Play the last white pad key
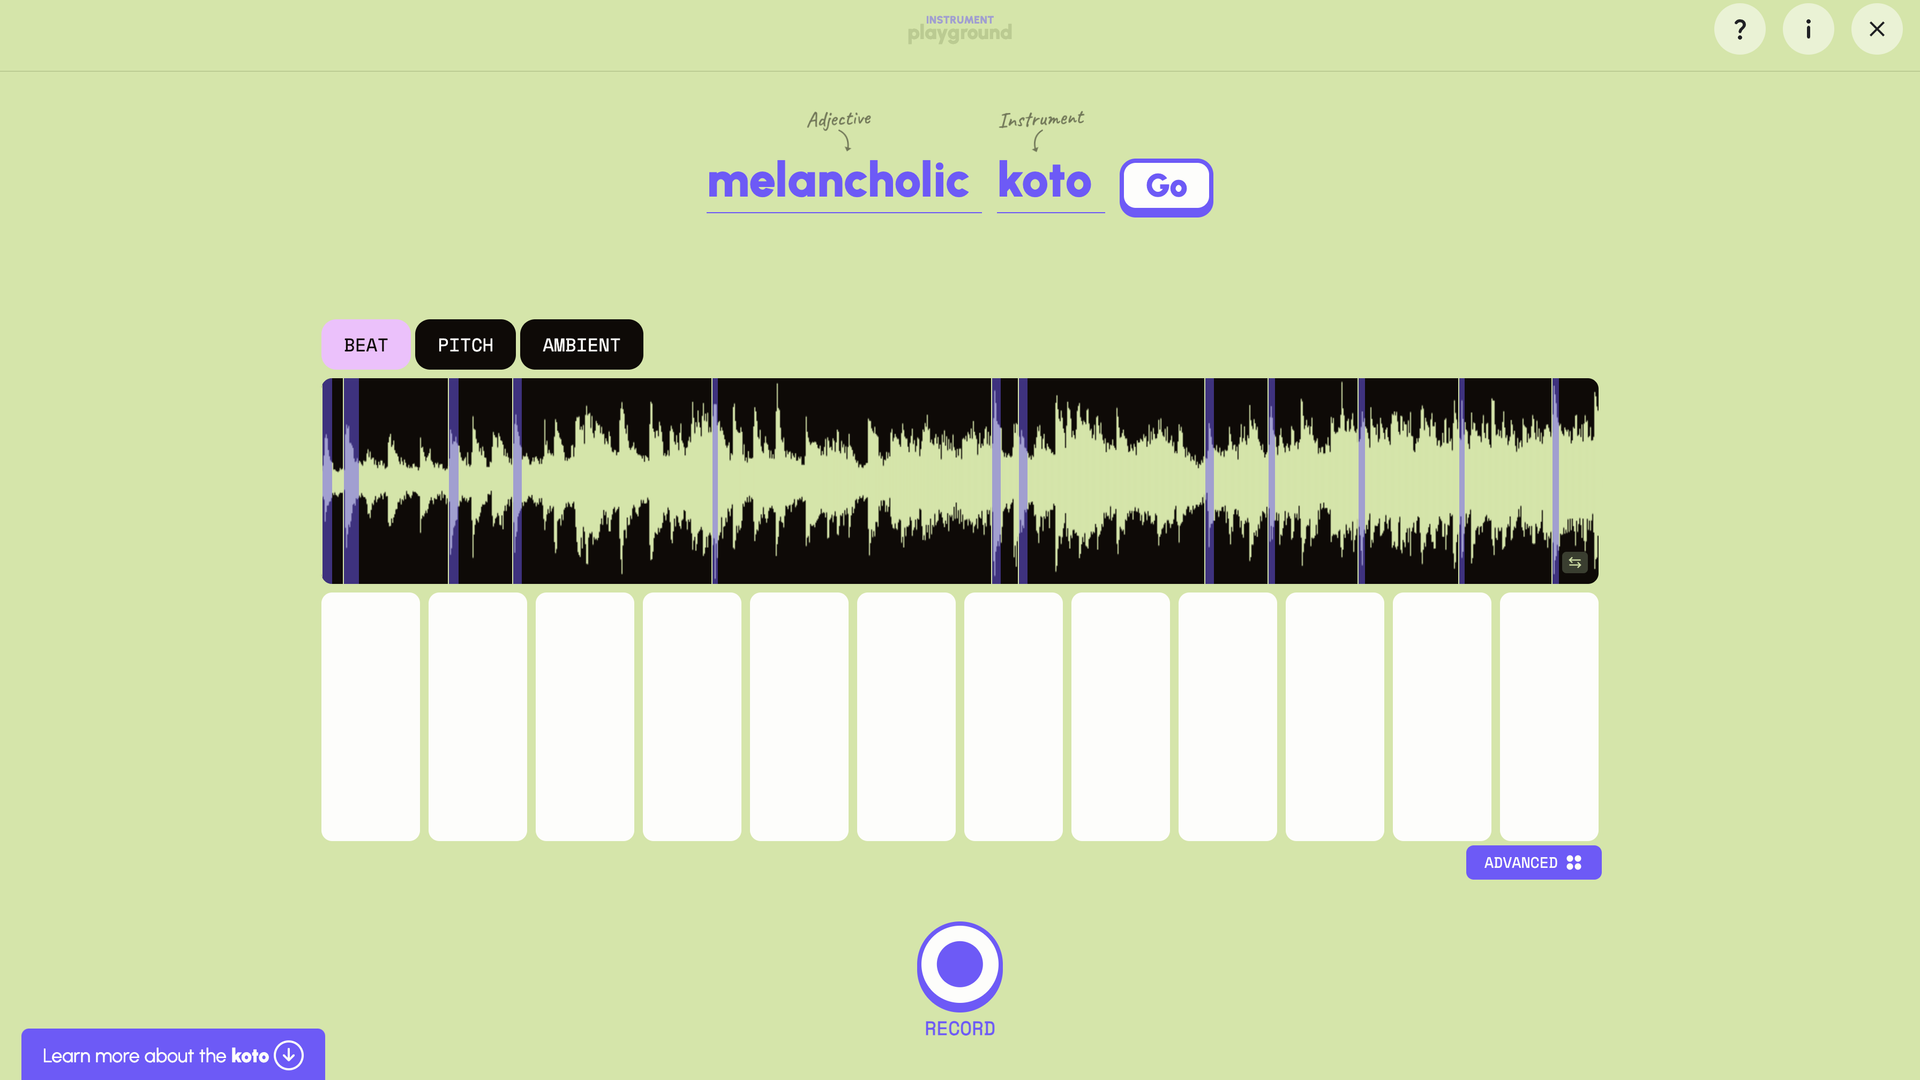Screen dimensions: 1920x1080 (1549, 717)
